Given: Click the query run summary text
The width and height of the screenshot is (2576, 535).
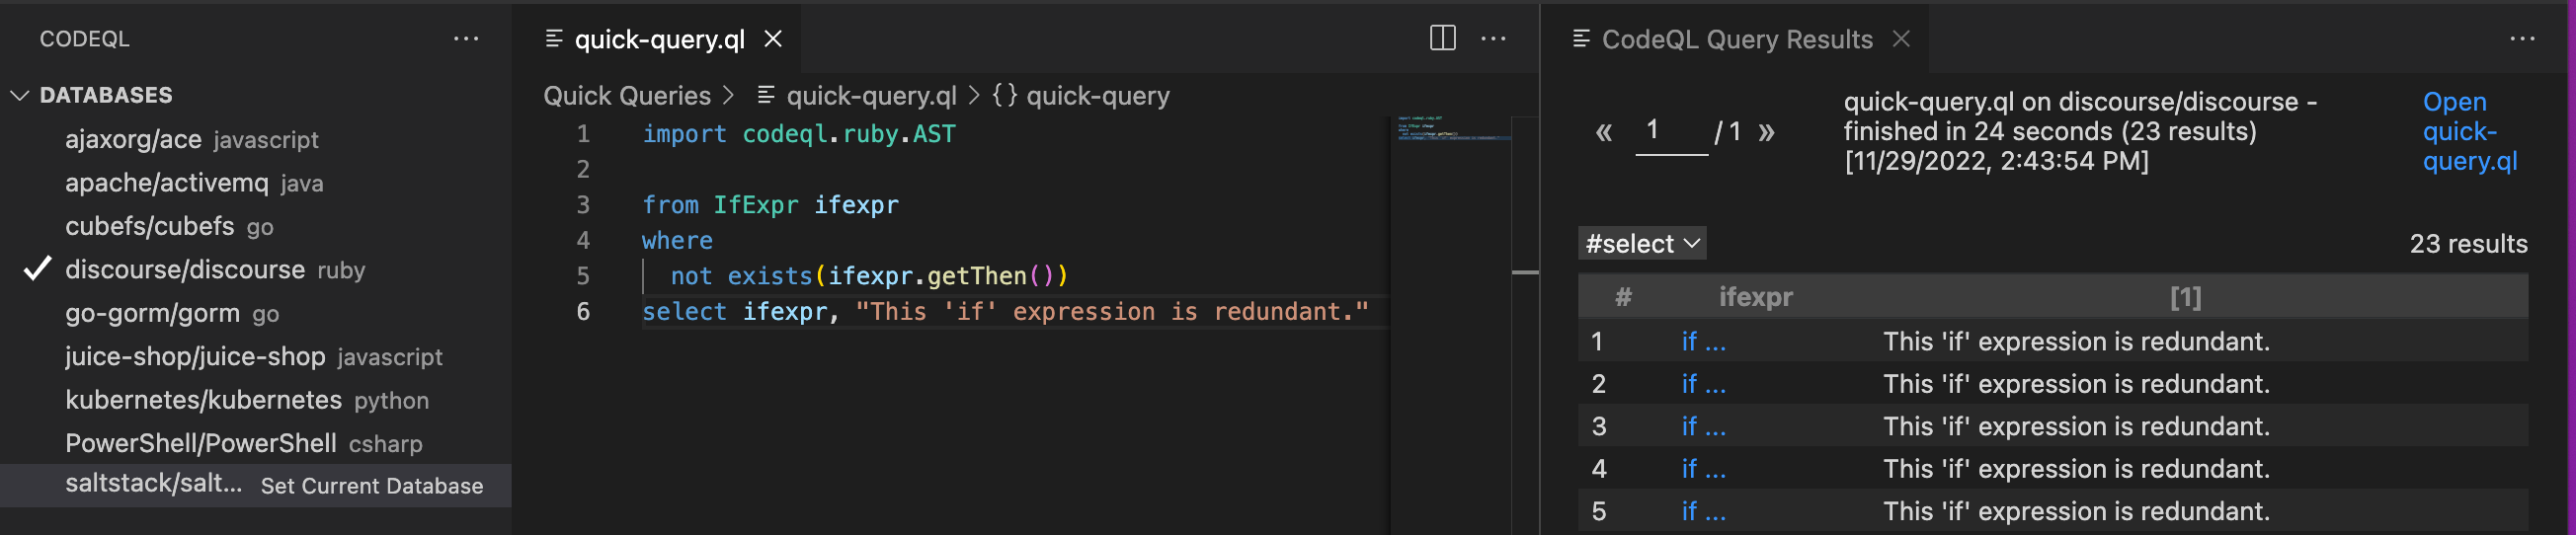Looking at the screenshot, I should [2080, 131].
